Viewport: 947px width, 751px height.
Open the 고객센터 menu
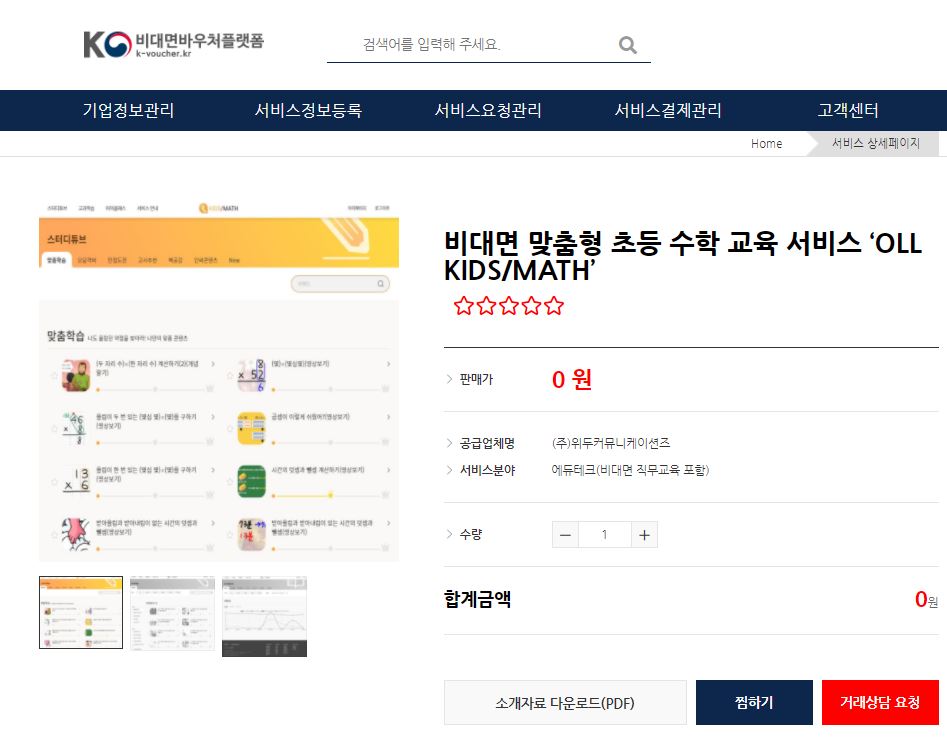coord(848,110)
